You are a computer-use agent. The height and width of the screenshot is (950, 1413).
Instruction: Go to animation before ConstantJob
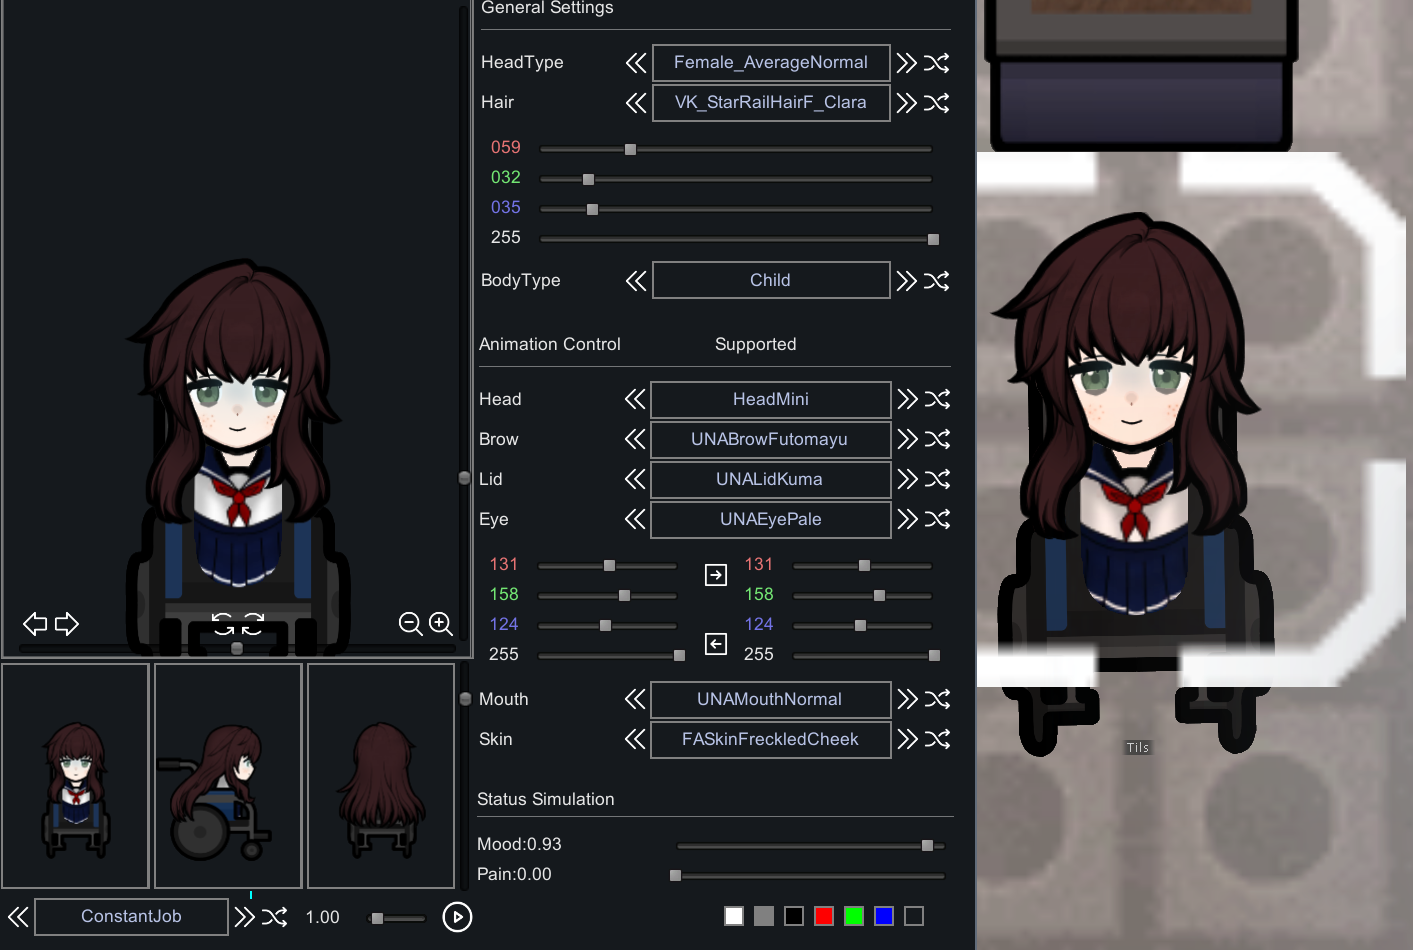pyautogui.click(x=18, y=917)
